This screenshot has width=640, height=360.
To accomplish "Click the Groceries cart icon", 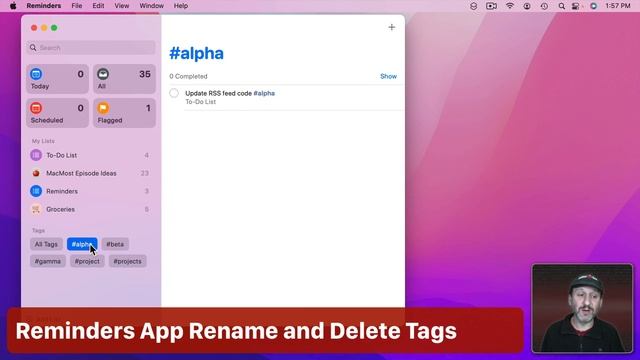I will [36, 209].
